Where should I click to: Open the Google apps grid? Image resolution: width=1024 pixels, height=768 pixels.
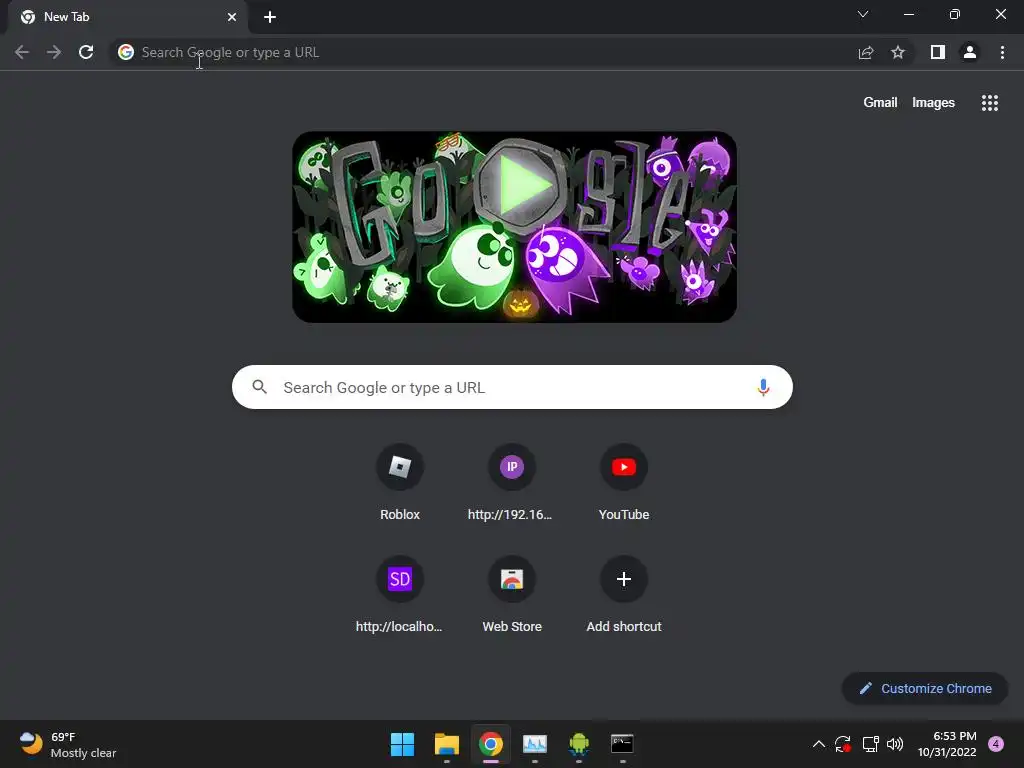(989, 103)
